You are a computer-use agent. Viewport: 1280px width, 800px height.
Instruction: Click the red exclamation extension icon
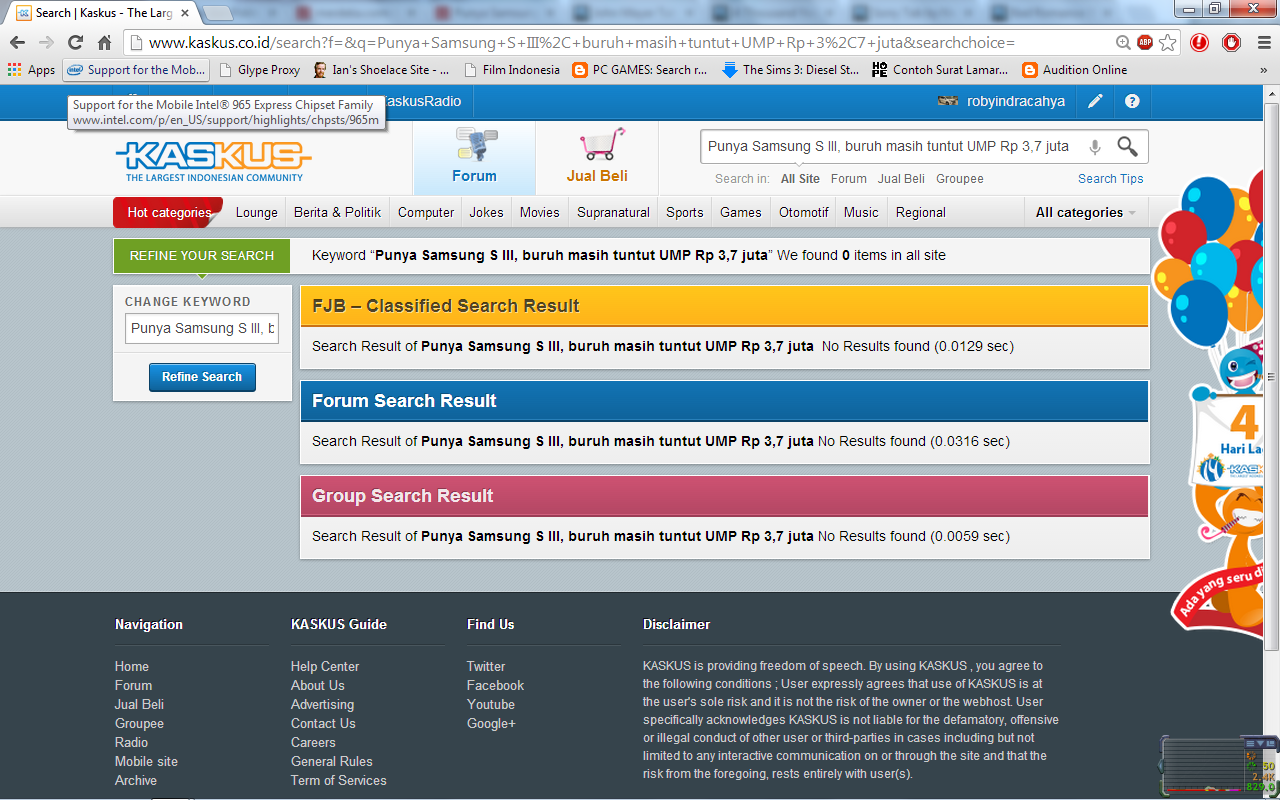point(1199,42)
